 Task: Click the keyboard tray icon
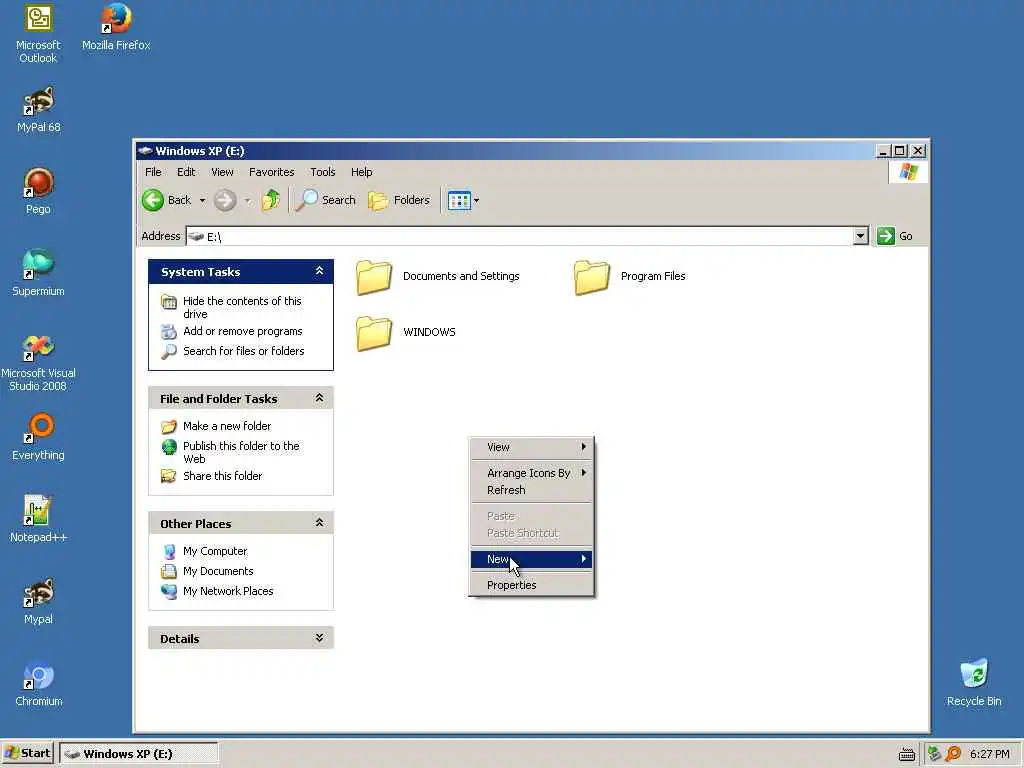pos(906,754)
